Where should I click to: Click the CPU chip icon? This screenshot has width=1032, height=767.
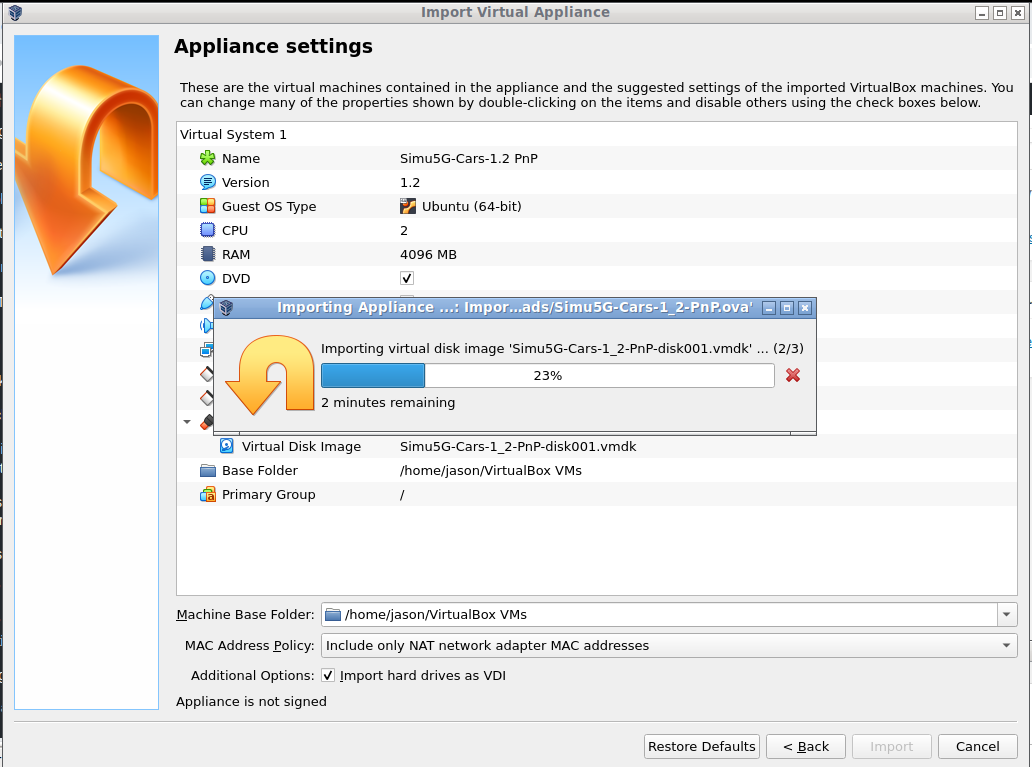coord(207,230)
